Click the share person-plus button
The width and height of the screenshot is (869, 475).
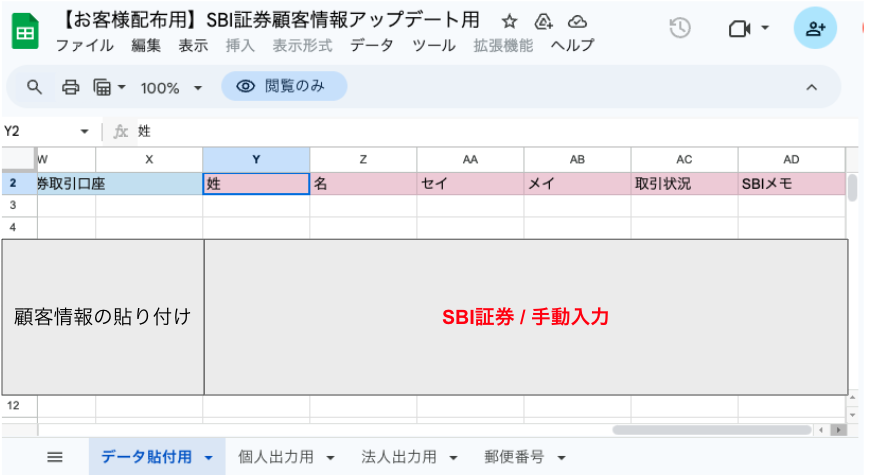[815, 28]
